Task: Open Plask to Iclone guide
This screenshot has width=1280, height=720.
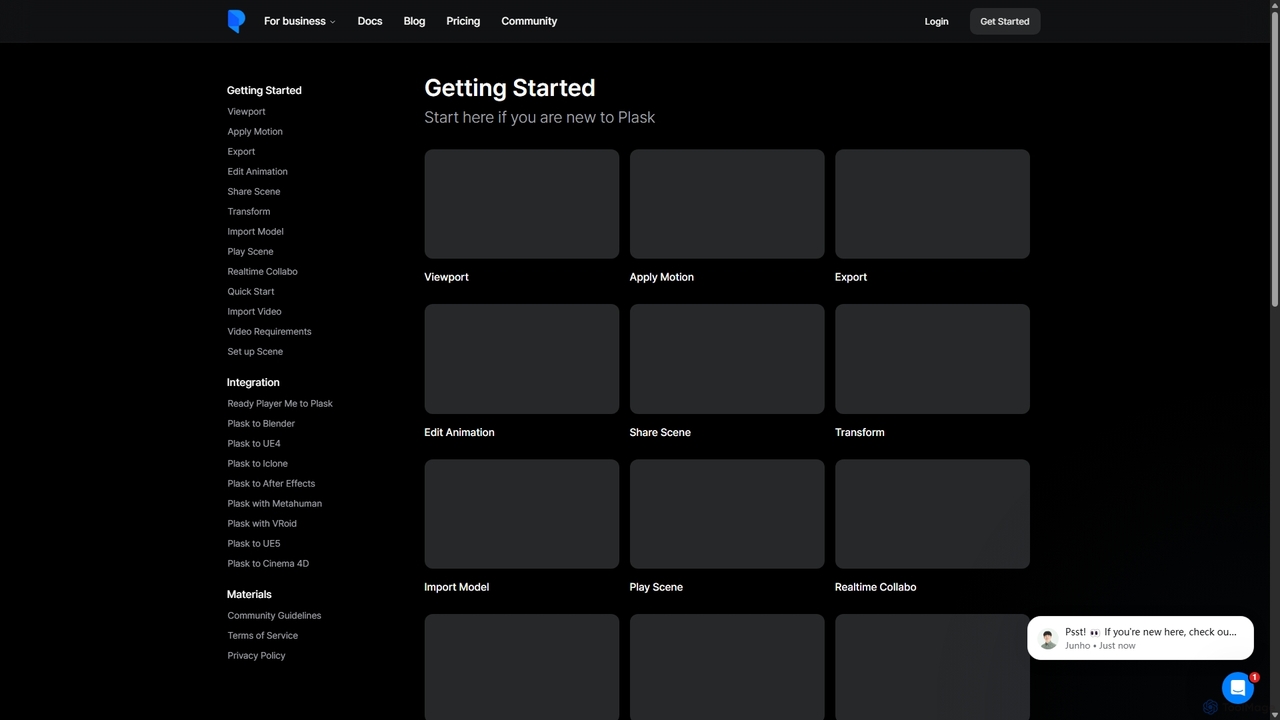Action: tap(257, 464)
